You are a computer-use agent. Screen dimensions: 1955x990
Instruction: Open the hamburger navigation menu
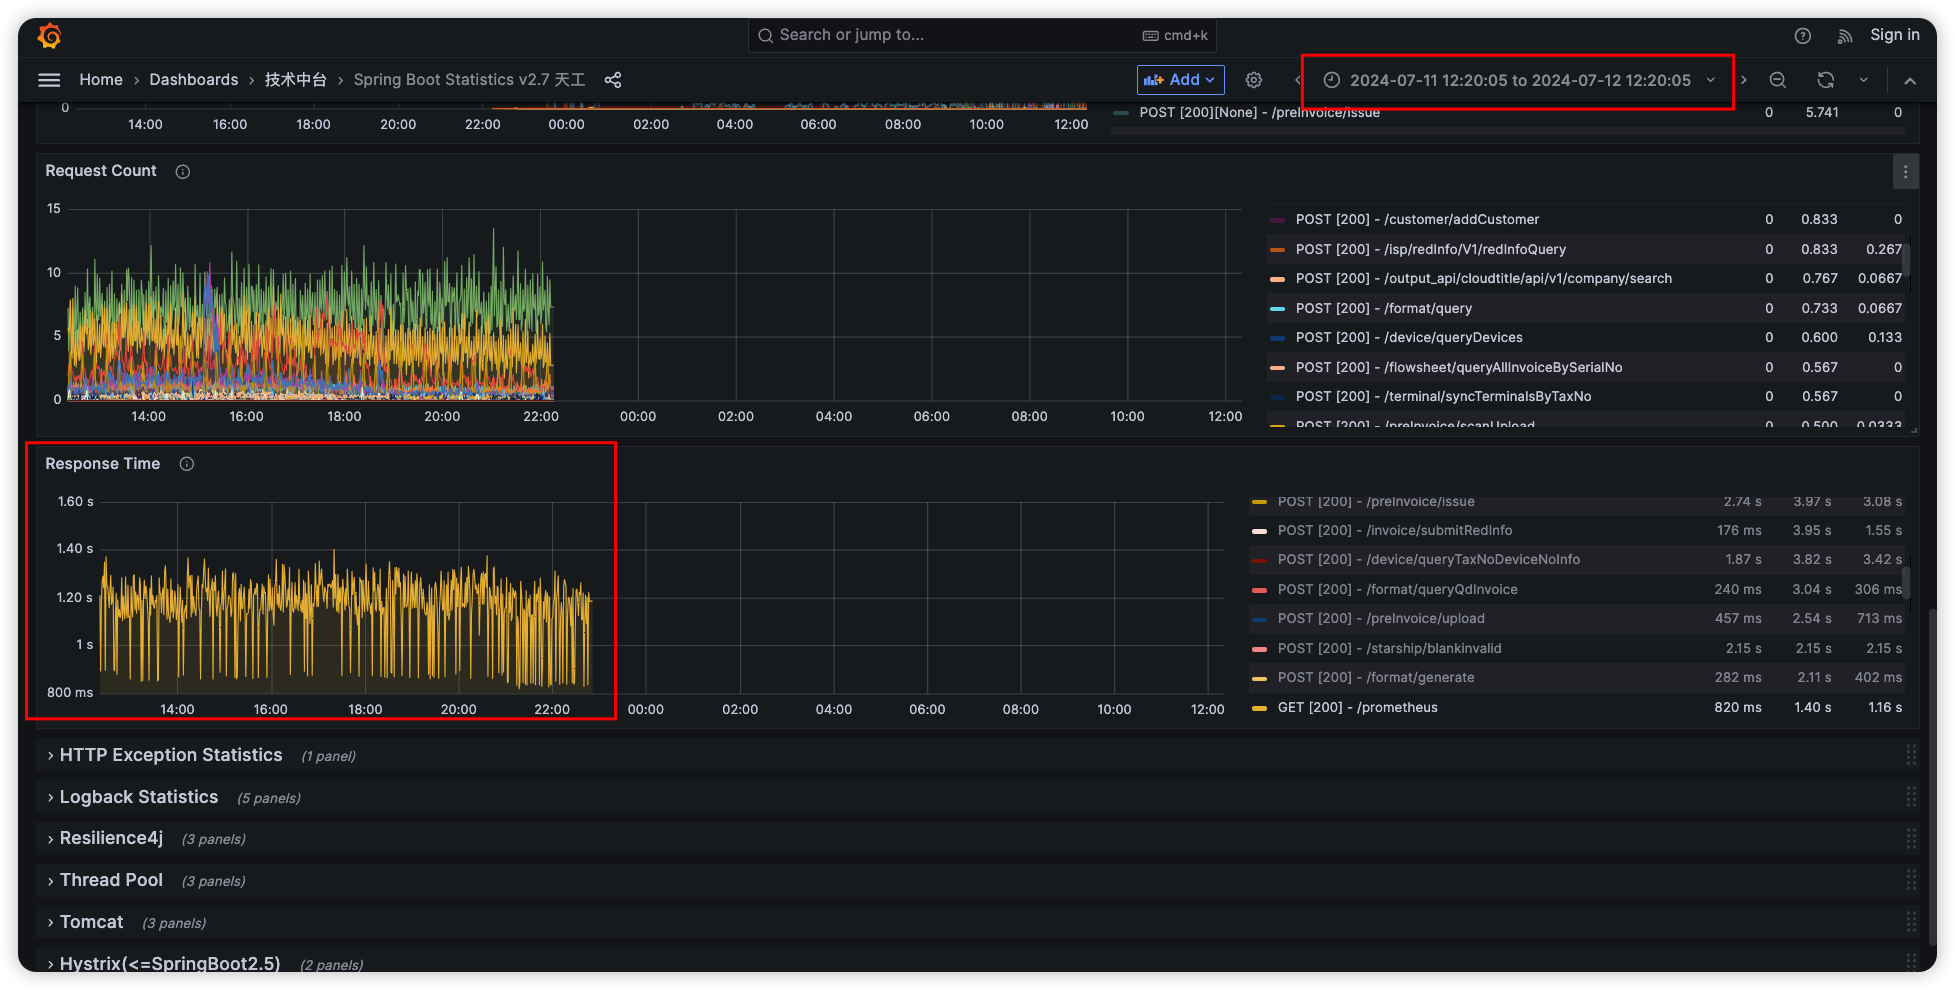tap(49, 80)
